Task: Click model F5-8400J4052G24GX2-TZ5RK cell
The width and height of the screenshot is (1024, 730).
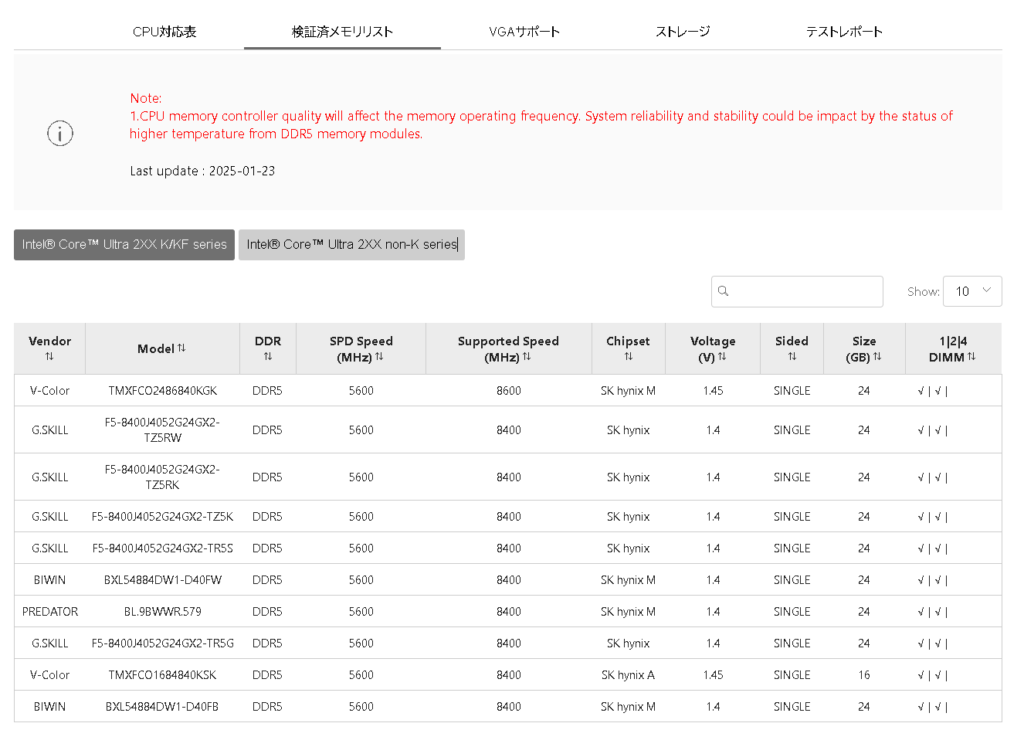Action: click(x=163, y=477)
